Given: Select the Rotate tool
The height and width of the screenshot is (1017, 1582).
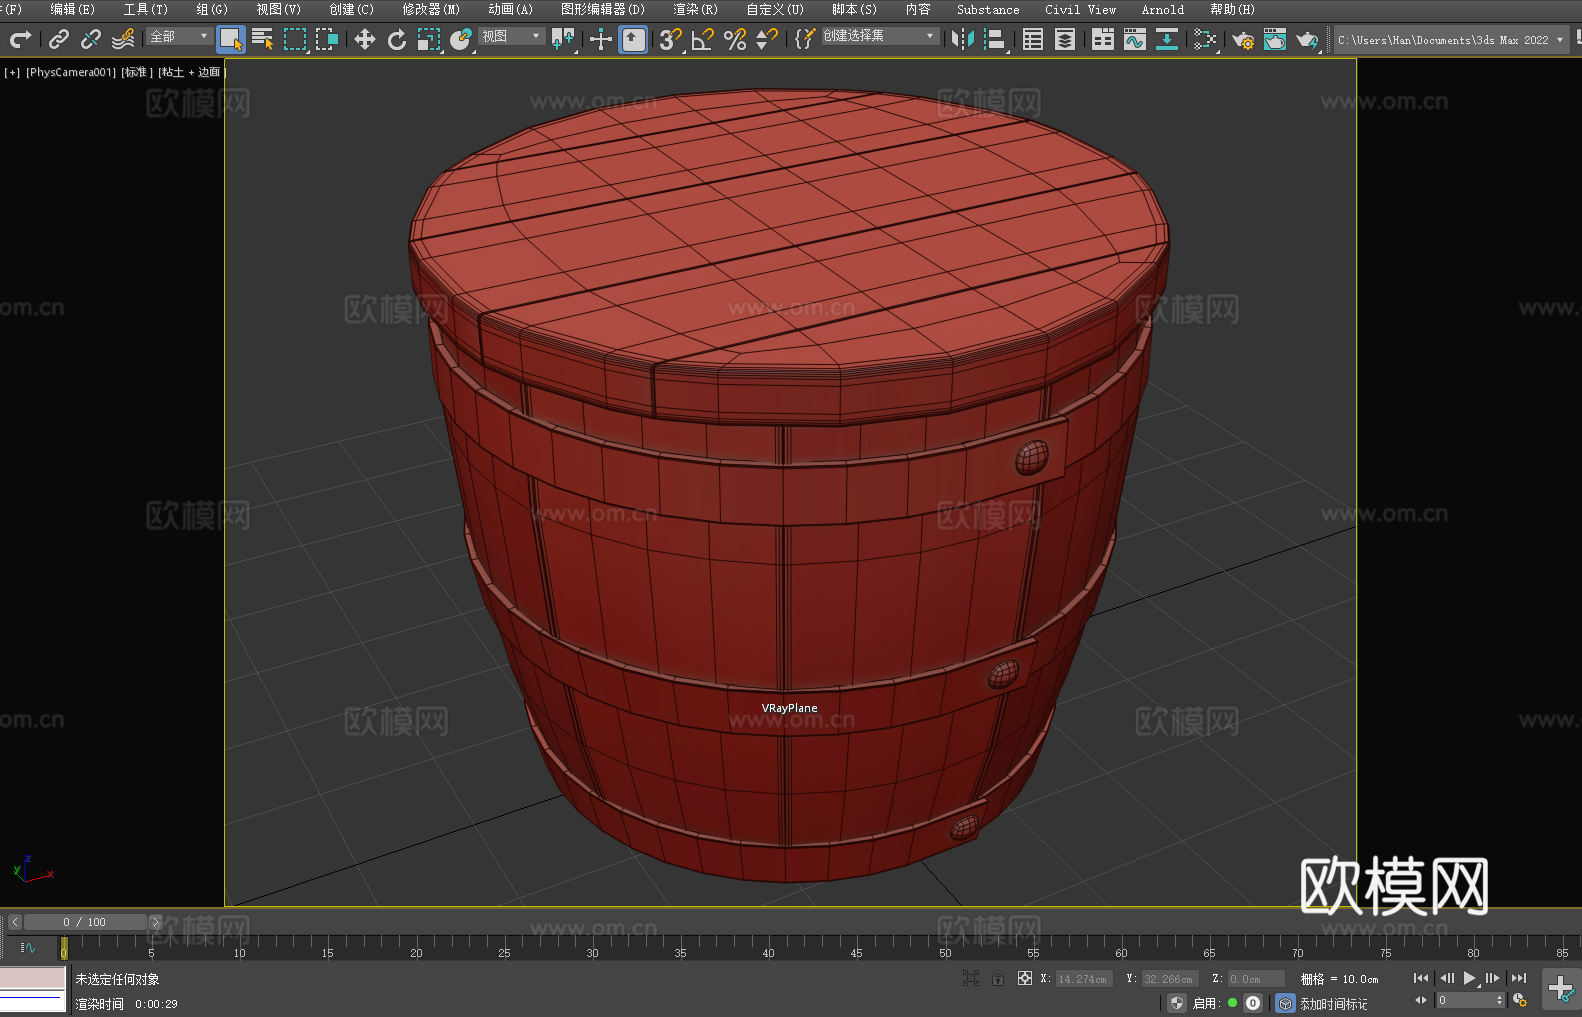Looking at the screenshot, I should coord(397,39).
